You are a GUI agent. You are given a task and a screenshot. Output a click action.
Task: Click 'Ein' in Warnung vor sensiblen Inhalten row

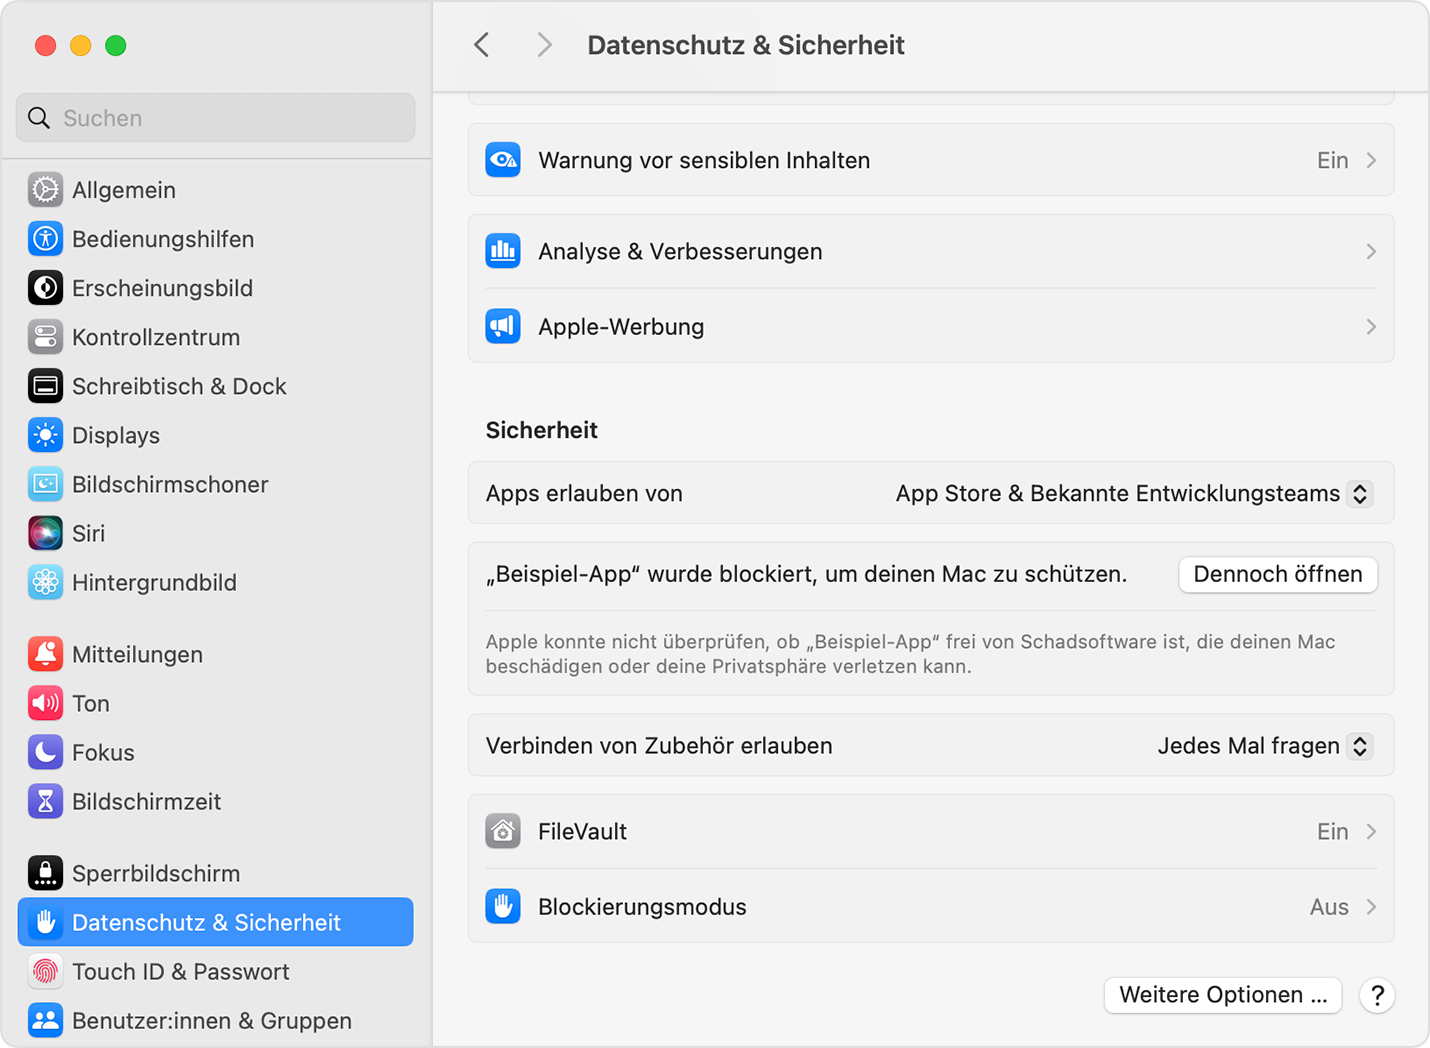pos(1332,160)
